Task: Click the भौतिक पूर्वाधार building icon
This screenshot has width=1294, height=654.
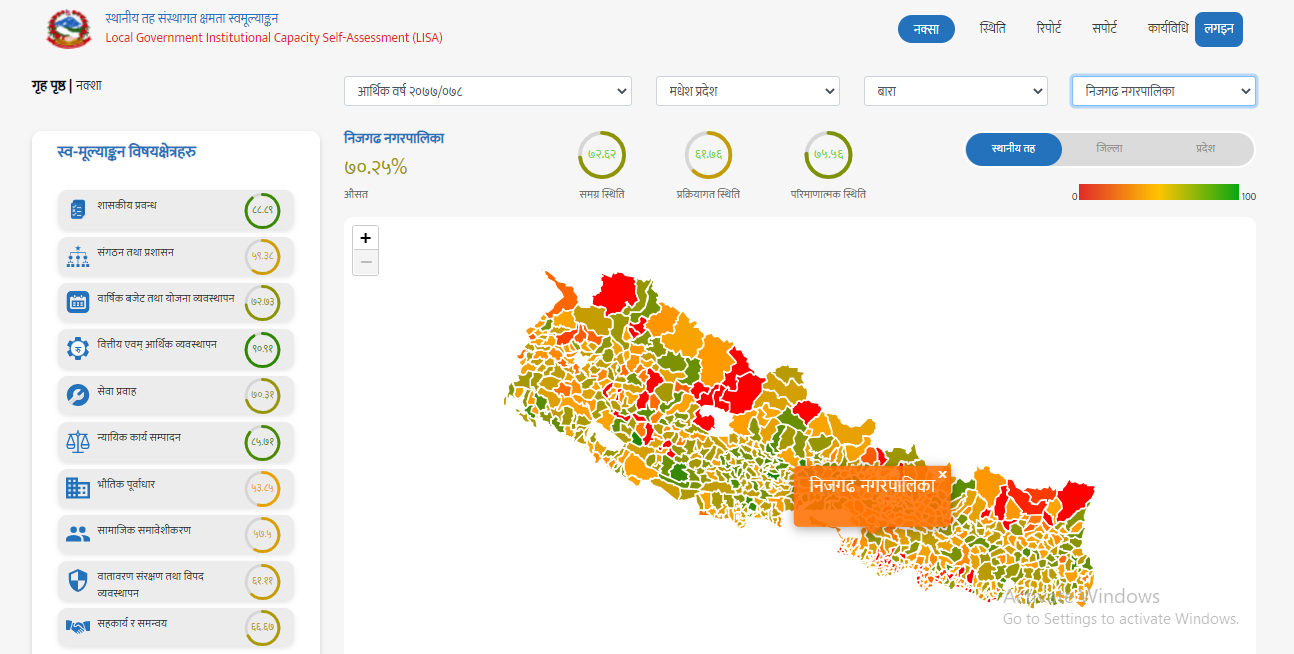Action: (78, 488)
